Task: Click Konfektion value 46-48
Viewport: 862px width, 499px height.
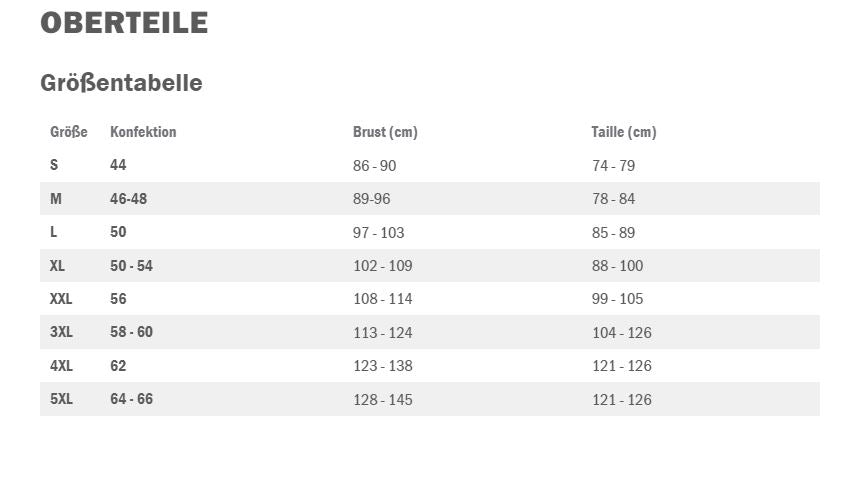Action: [x=129, y=198]
